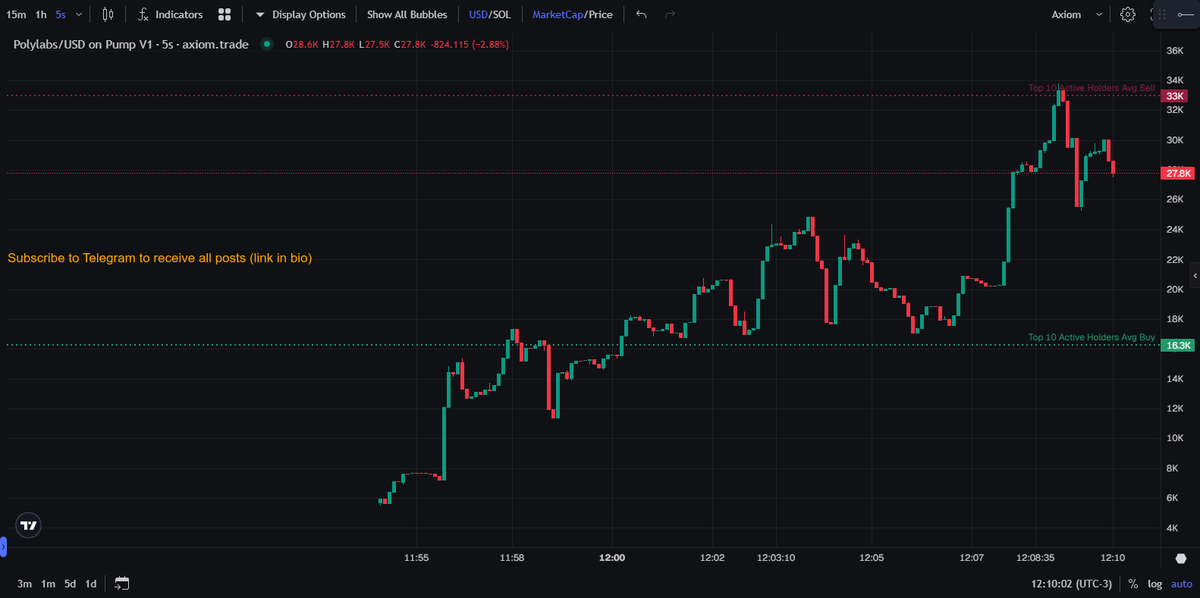
Task: Click the grid layout selector icon
Action: [x=223, y=14]
